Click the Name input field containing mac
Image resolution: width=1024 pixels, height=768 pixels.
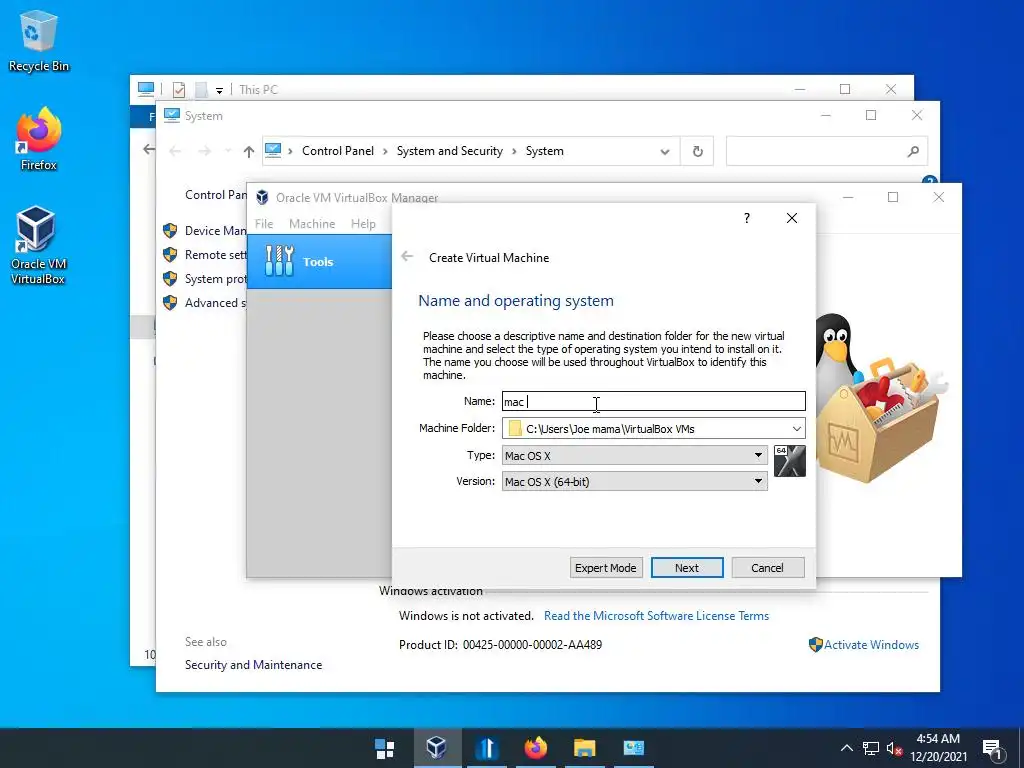coord(653,401)
